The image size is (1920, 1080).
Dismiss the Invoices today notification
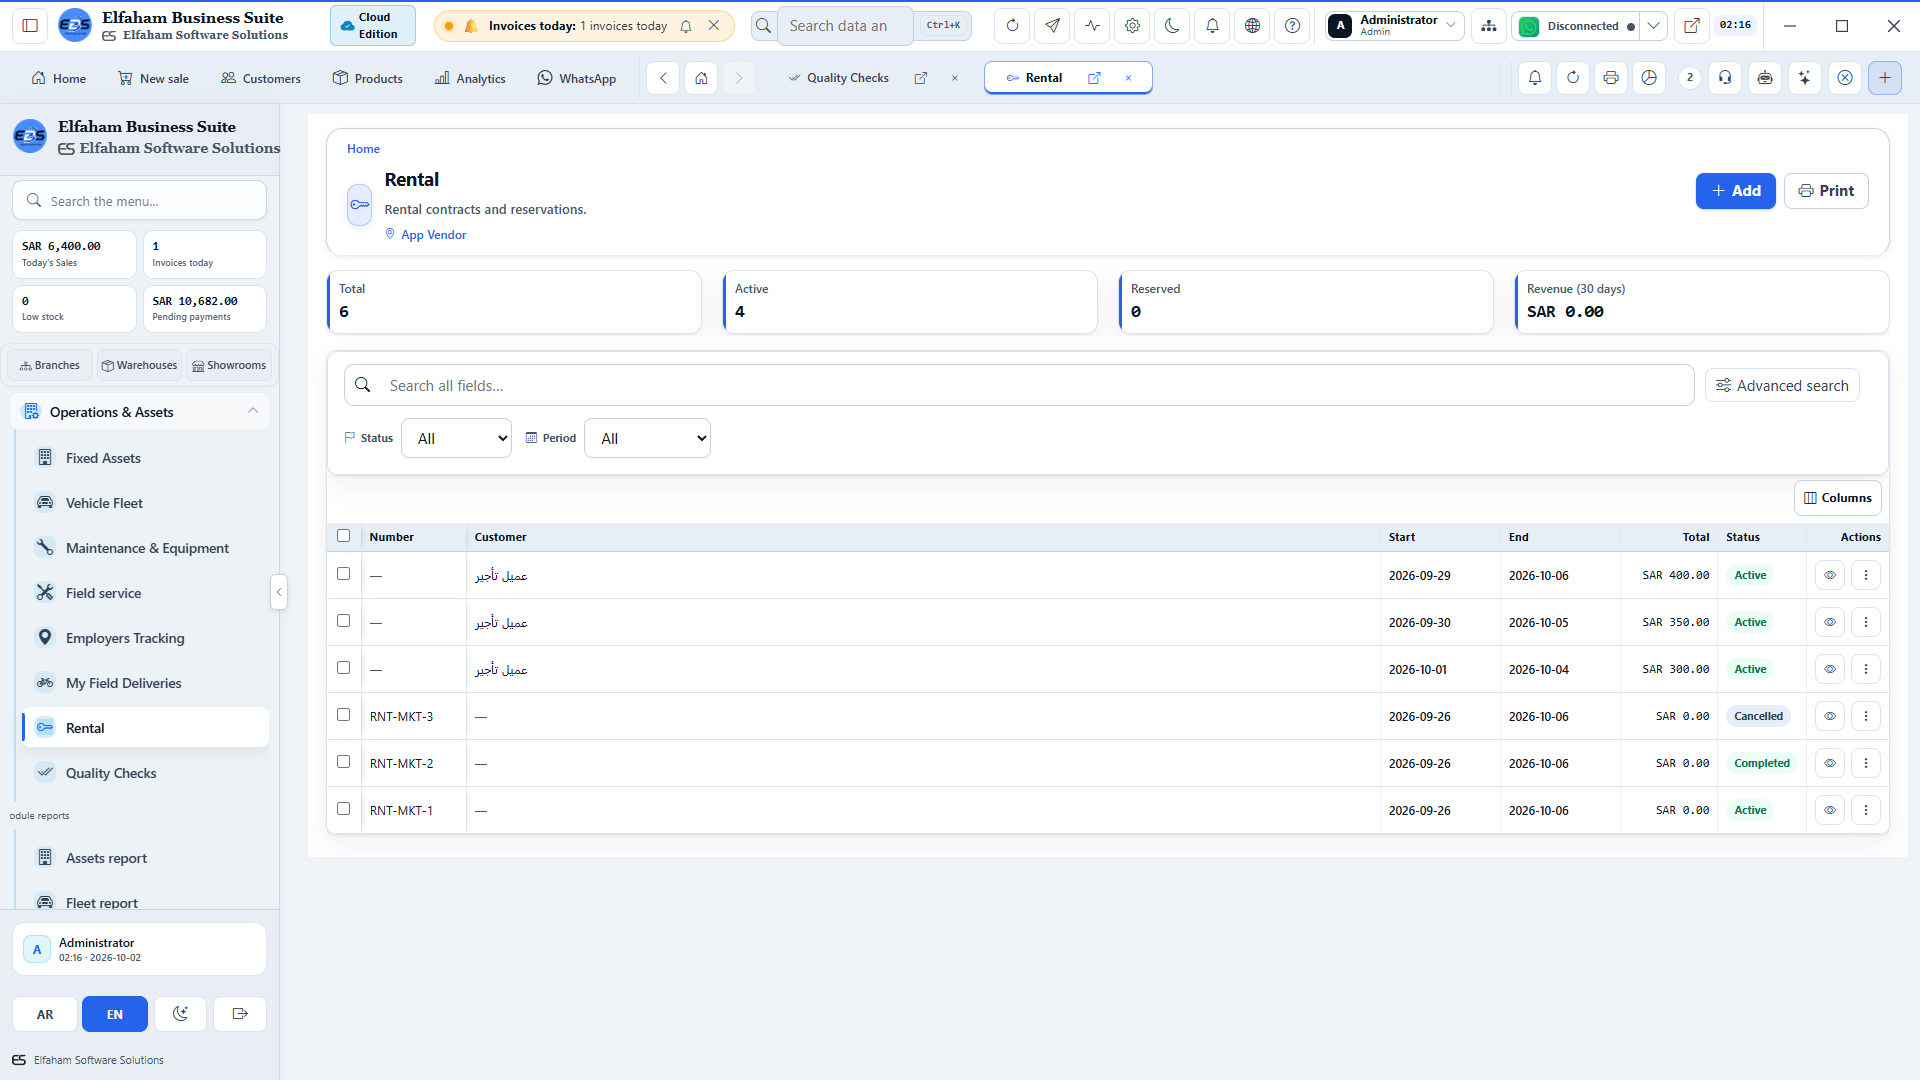pos(714,26)
